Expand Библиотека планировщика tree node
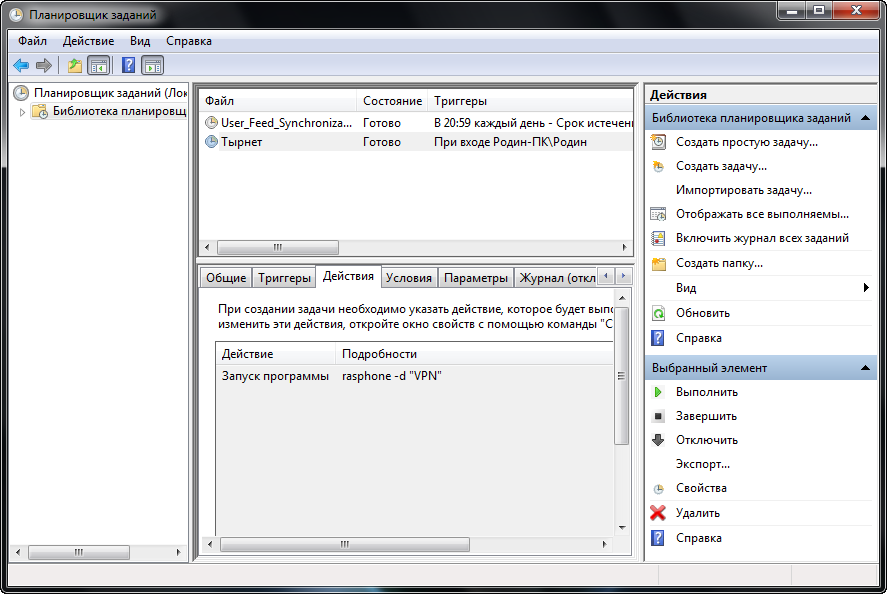The width and height of the screenshot is (887, 594). pyautogui.click(x=23, y=112)
